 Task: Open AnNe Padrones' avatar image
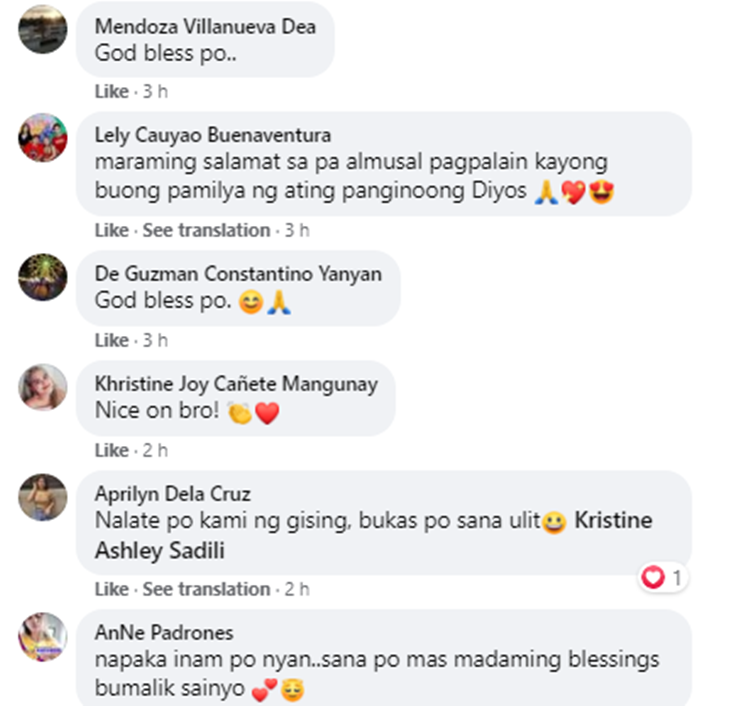click(x=43, y=637)
